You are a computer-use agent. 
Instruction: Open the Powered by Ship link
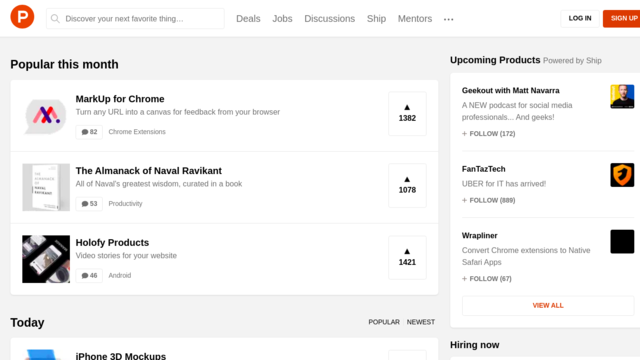572,60
